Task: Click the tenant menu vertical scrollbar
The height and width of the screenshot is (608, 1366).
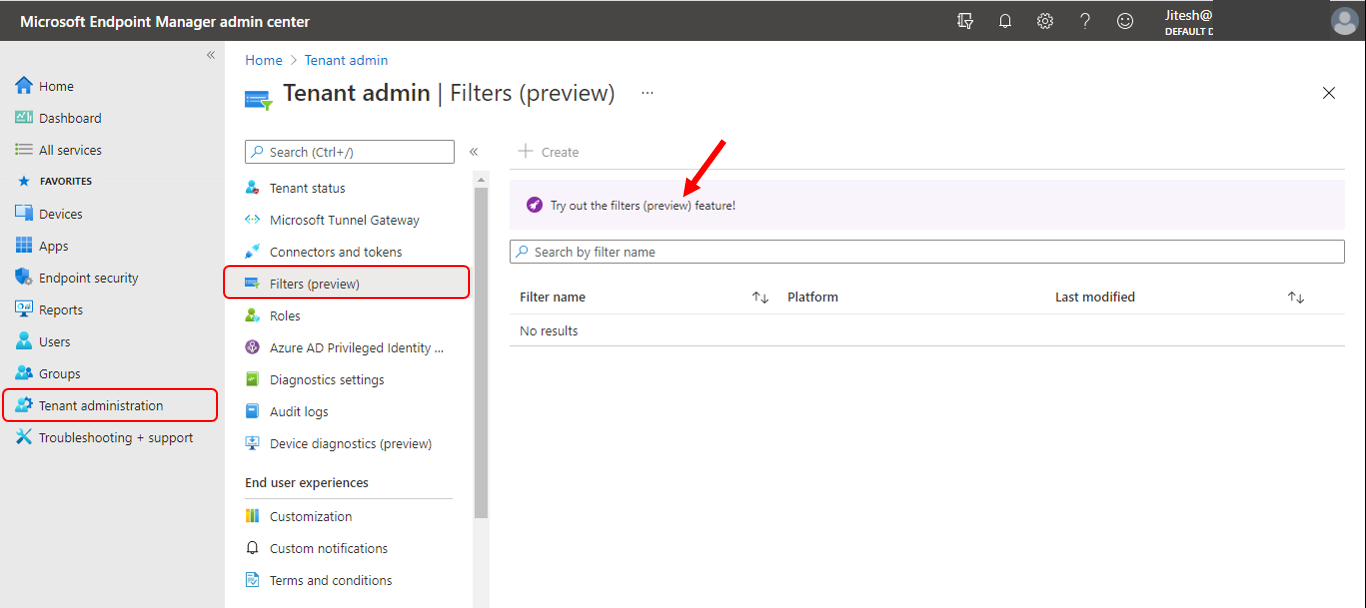Action: (481, 352)
